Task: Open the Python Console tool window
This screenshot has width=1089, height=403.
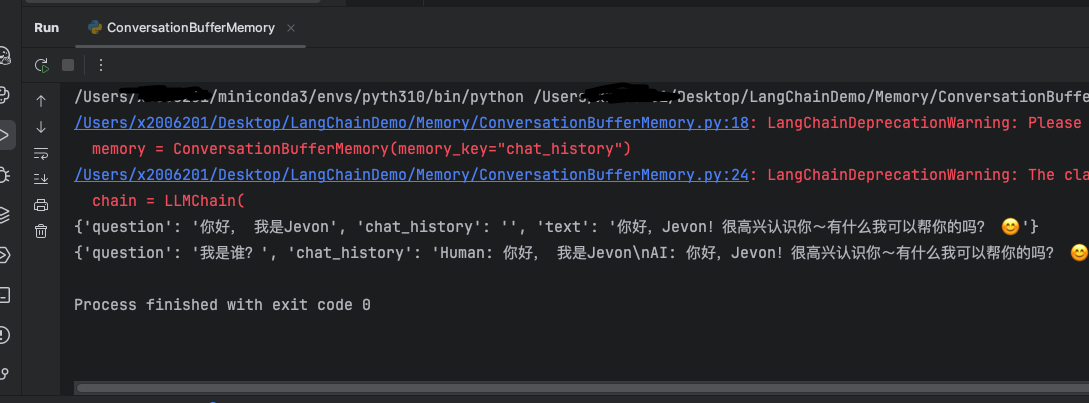Action: click(x=4, y=95)
